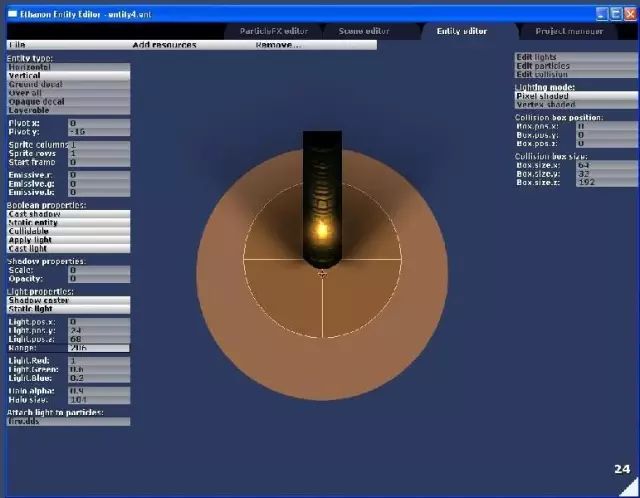
Task: Maximize the Ethanon Entity Editor window
Action: pos(616,14)
